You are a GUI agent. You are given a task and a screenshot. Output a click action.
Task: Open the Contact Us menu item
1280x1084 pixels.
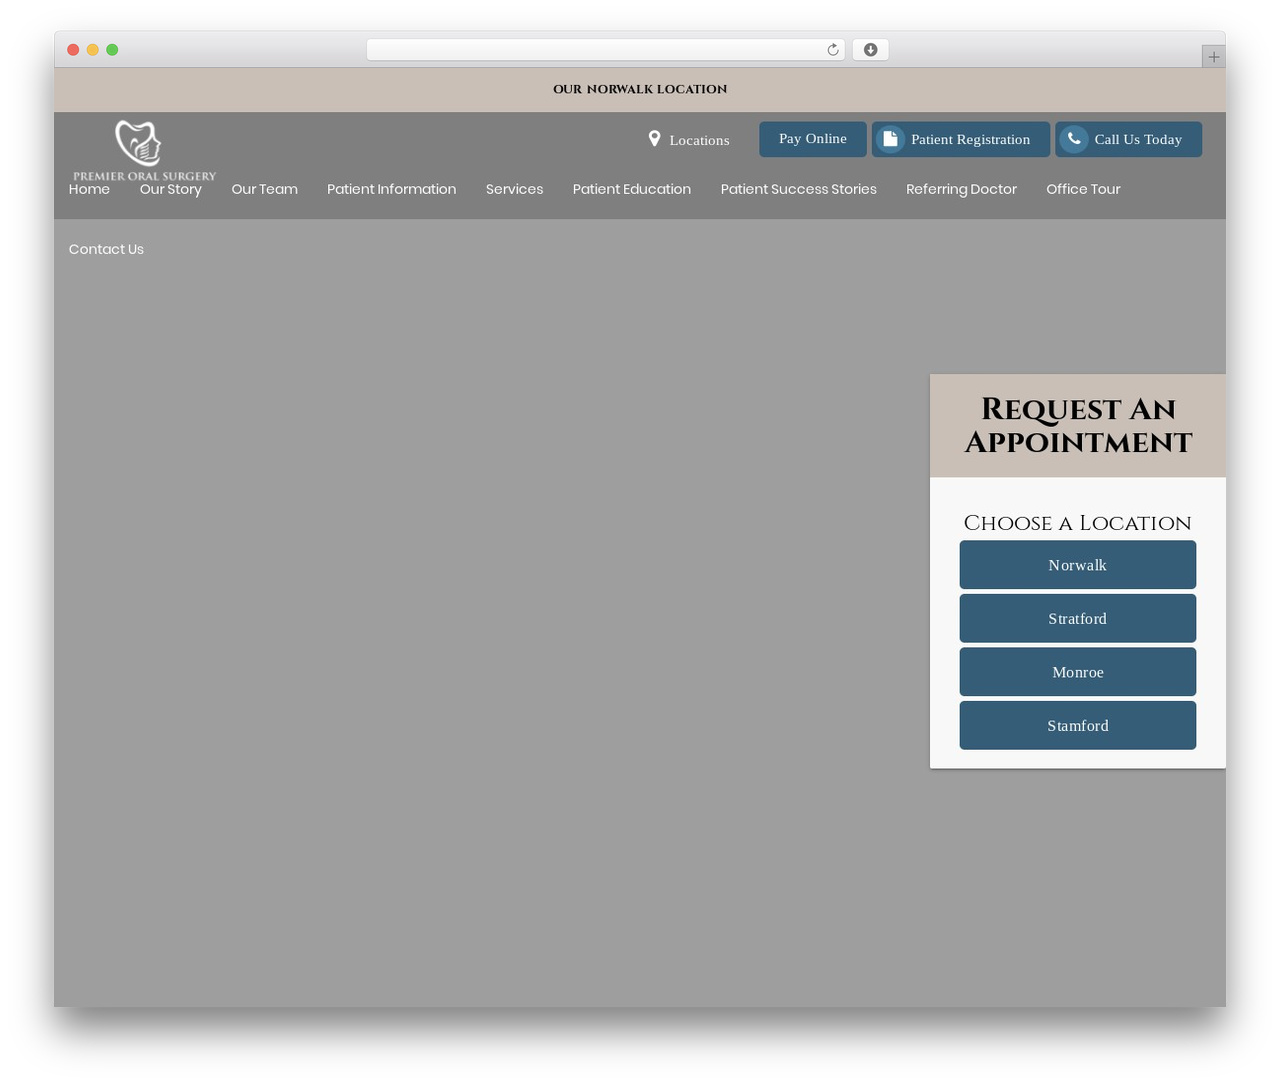tap(106, 249)
